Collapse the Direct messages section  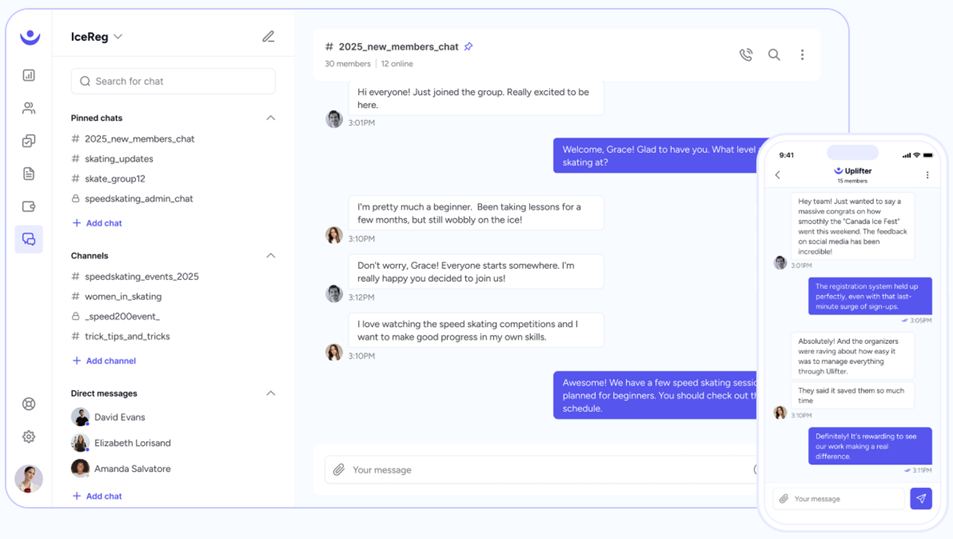(x=270, y=394)
